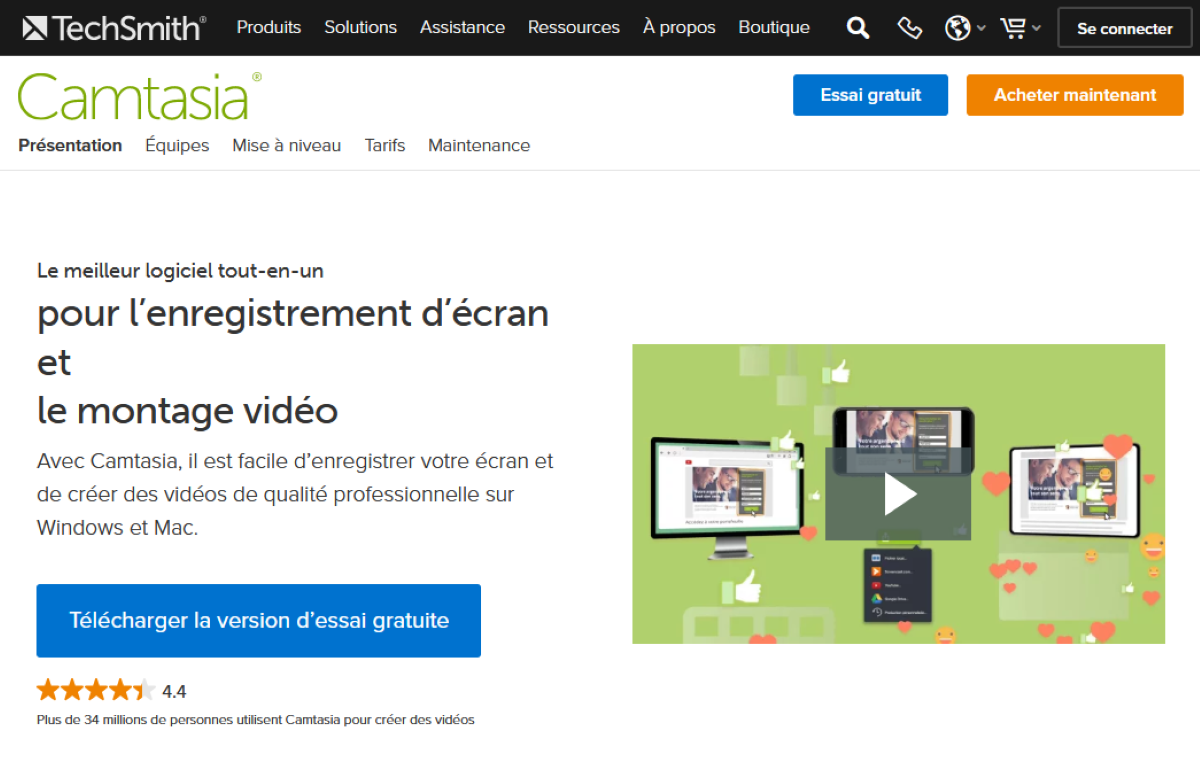Select the Équipes tab
The width and height of the screenshot is (1200, 768).
[x=177, y=145]
